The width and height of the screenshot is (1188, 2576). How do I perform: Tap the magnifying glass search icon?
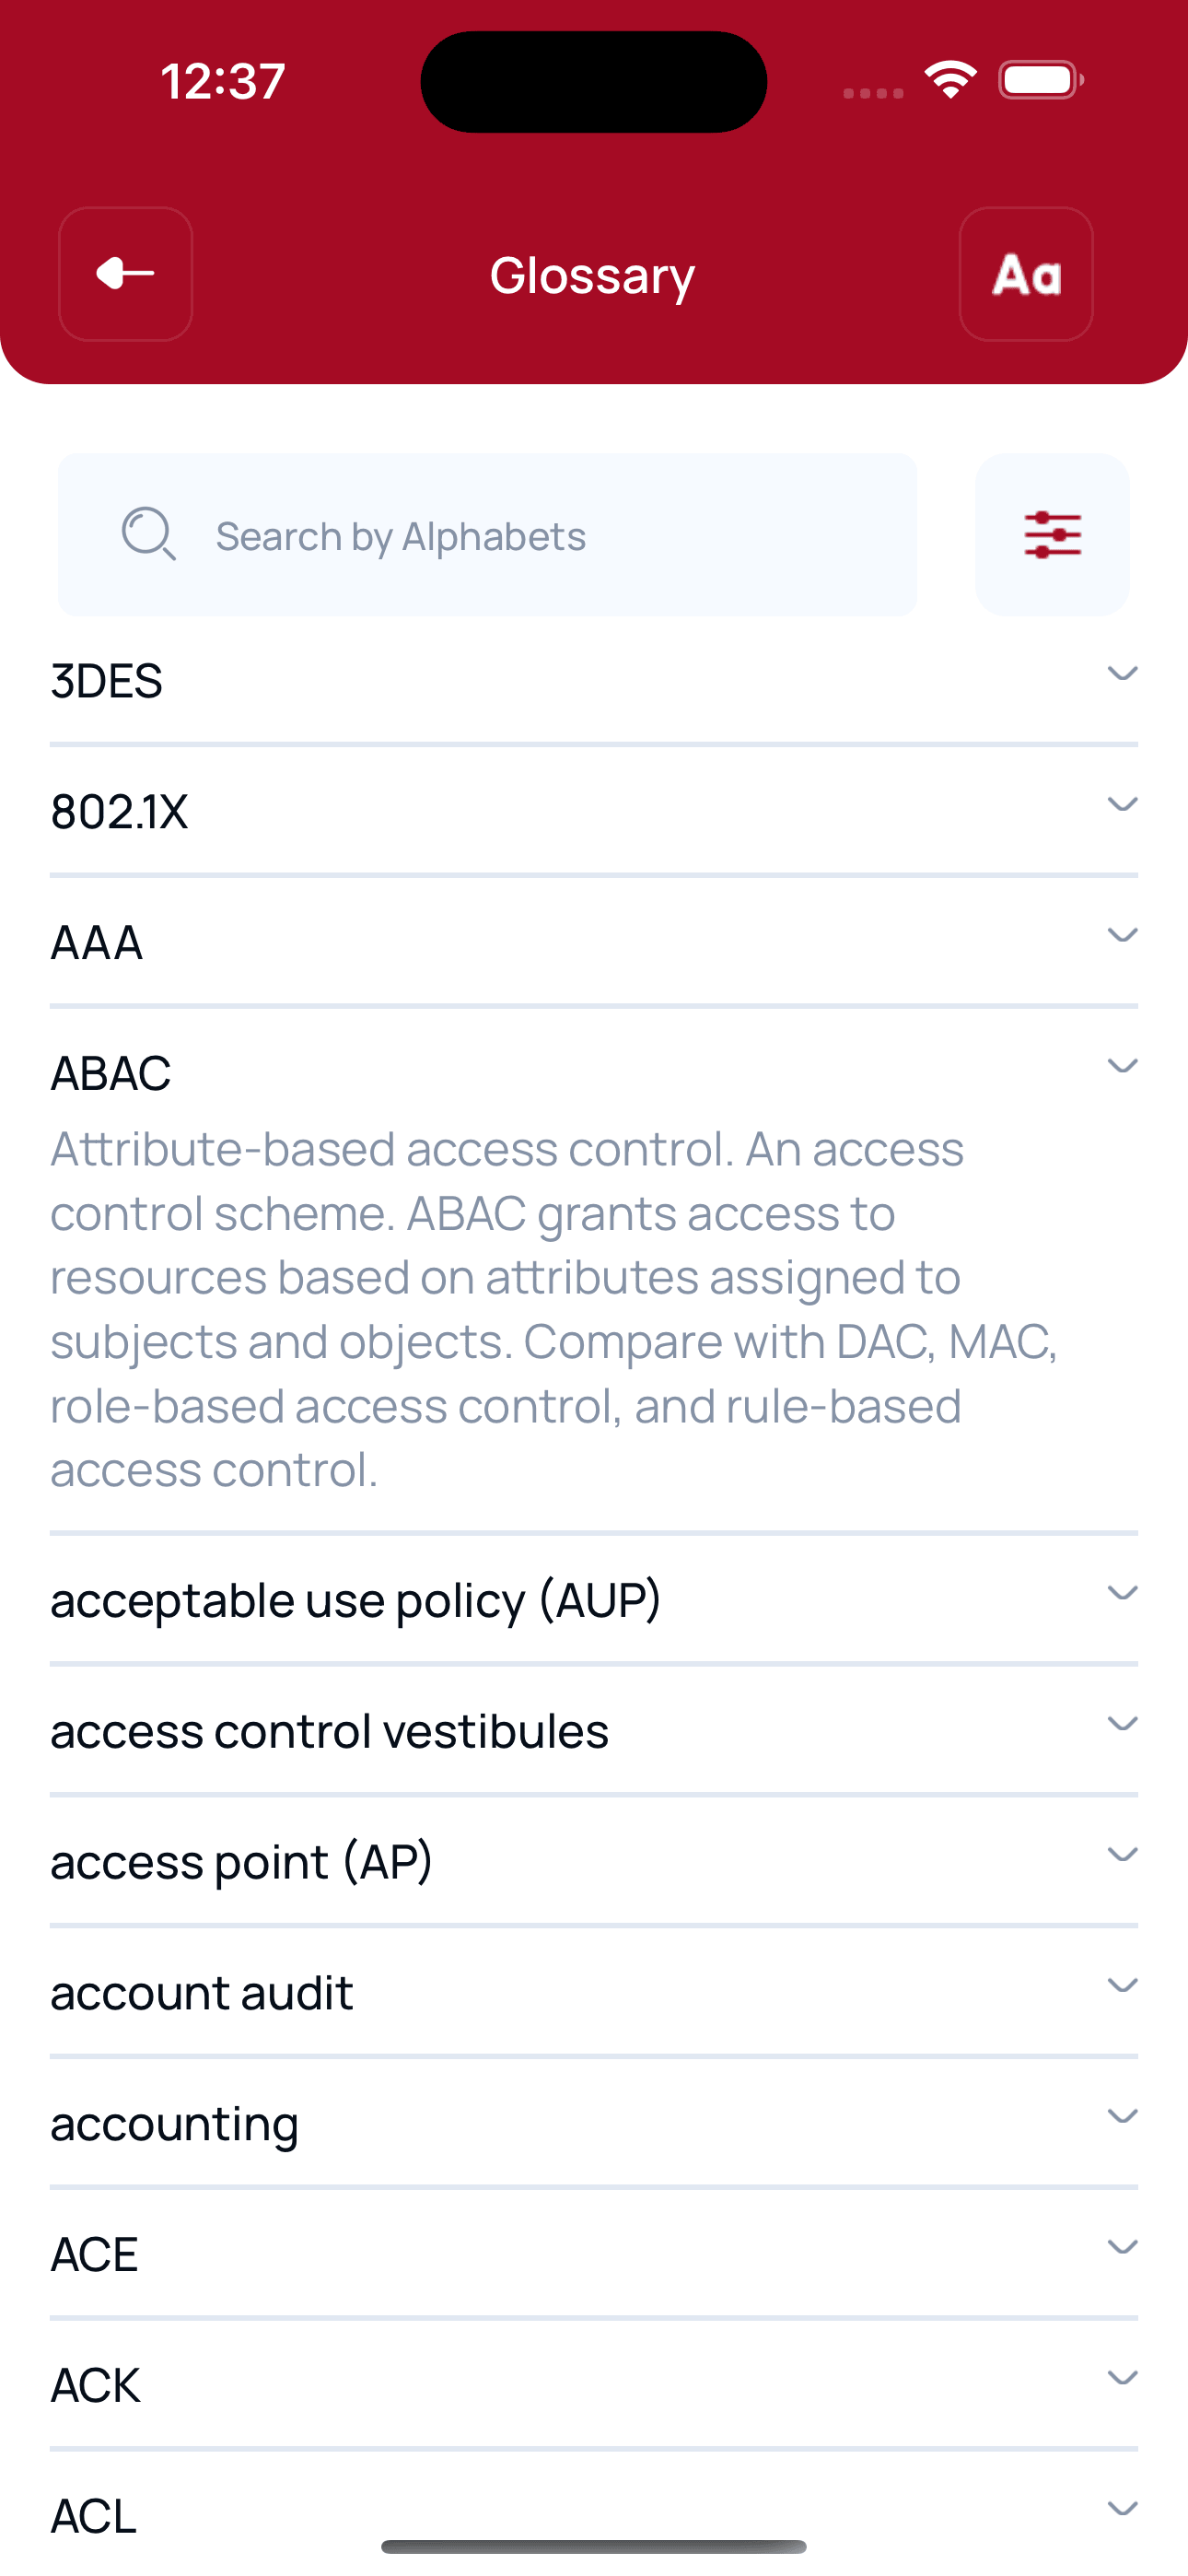(148, 534)
